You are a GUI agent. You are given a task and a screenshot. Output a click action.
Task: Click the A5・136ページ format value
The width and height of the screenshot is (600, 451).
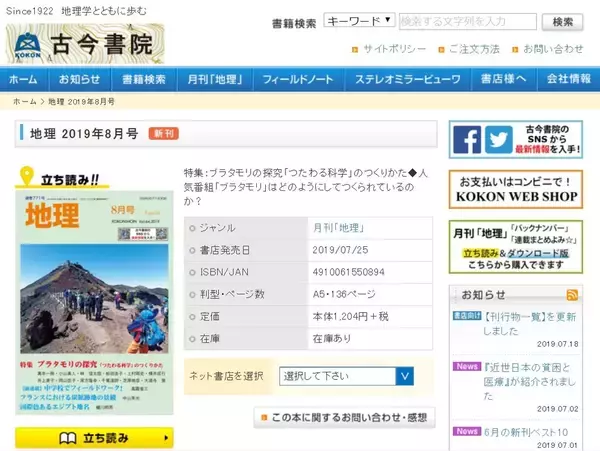pyautogui.click(x=344, y=294)
